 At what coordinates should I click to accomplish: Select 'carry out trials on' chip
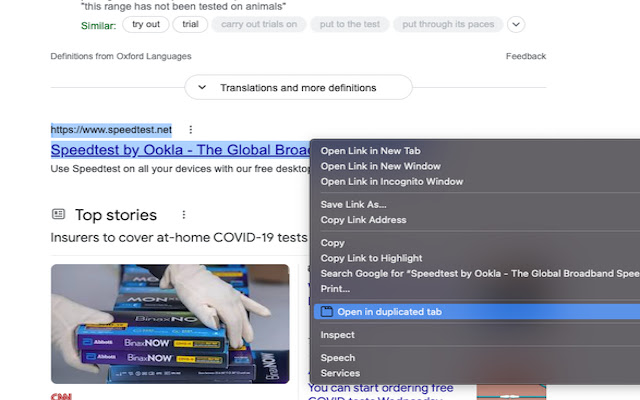tap(259, 24)
